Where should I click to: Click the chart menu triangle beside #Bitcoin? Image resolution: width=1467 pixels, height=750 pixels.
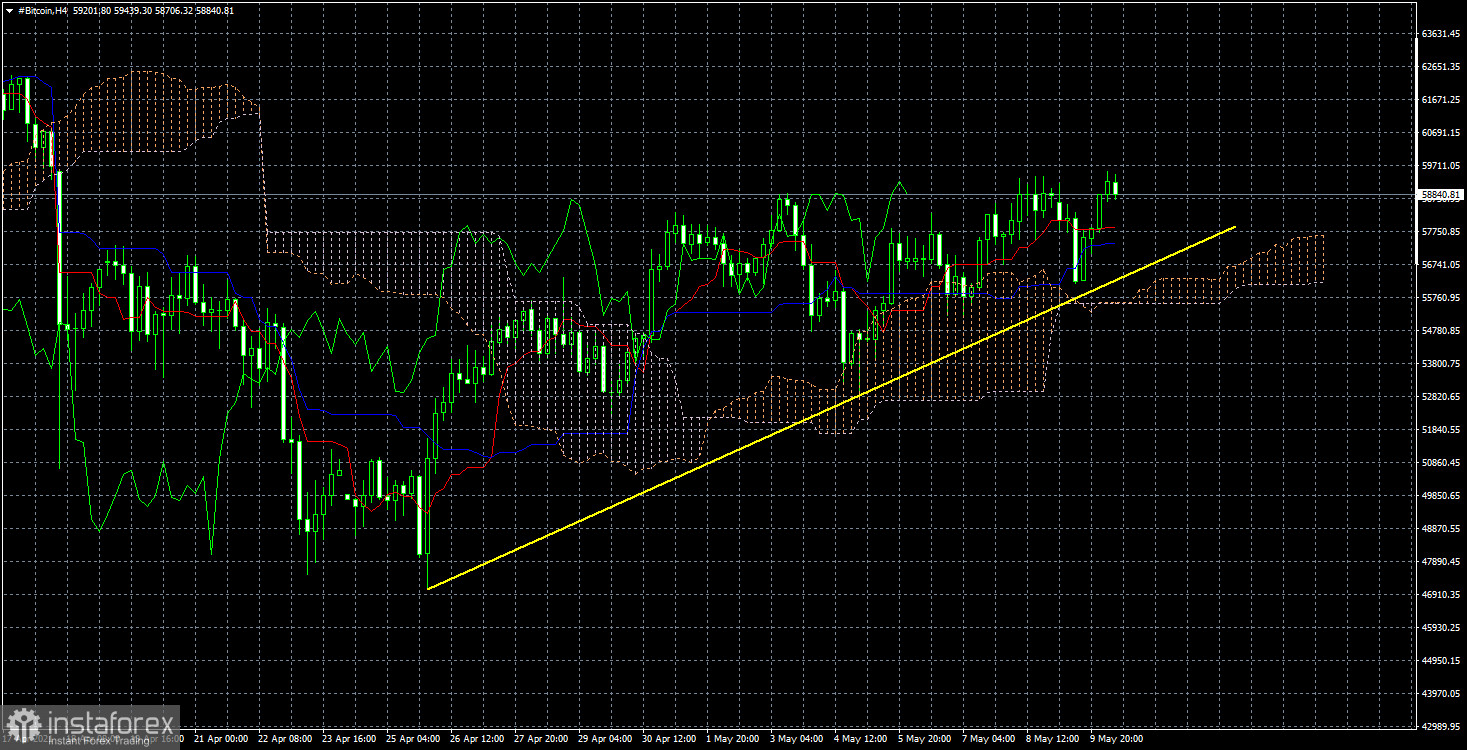click(x=8, y=10)
